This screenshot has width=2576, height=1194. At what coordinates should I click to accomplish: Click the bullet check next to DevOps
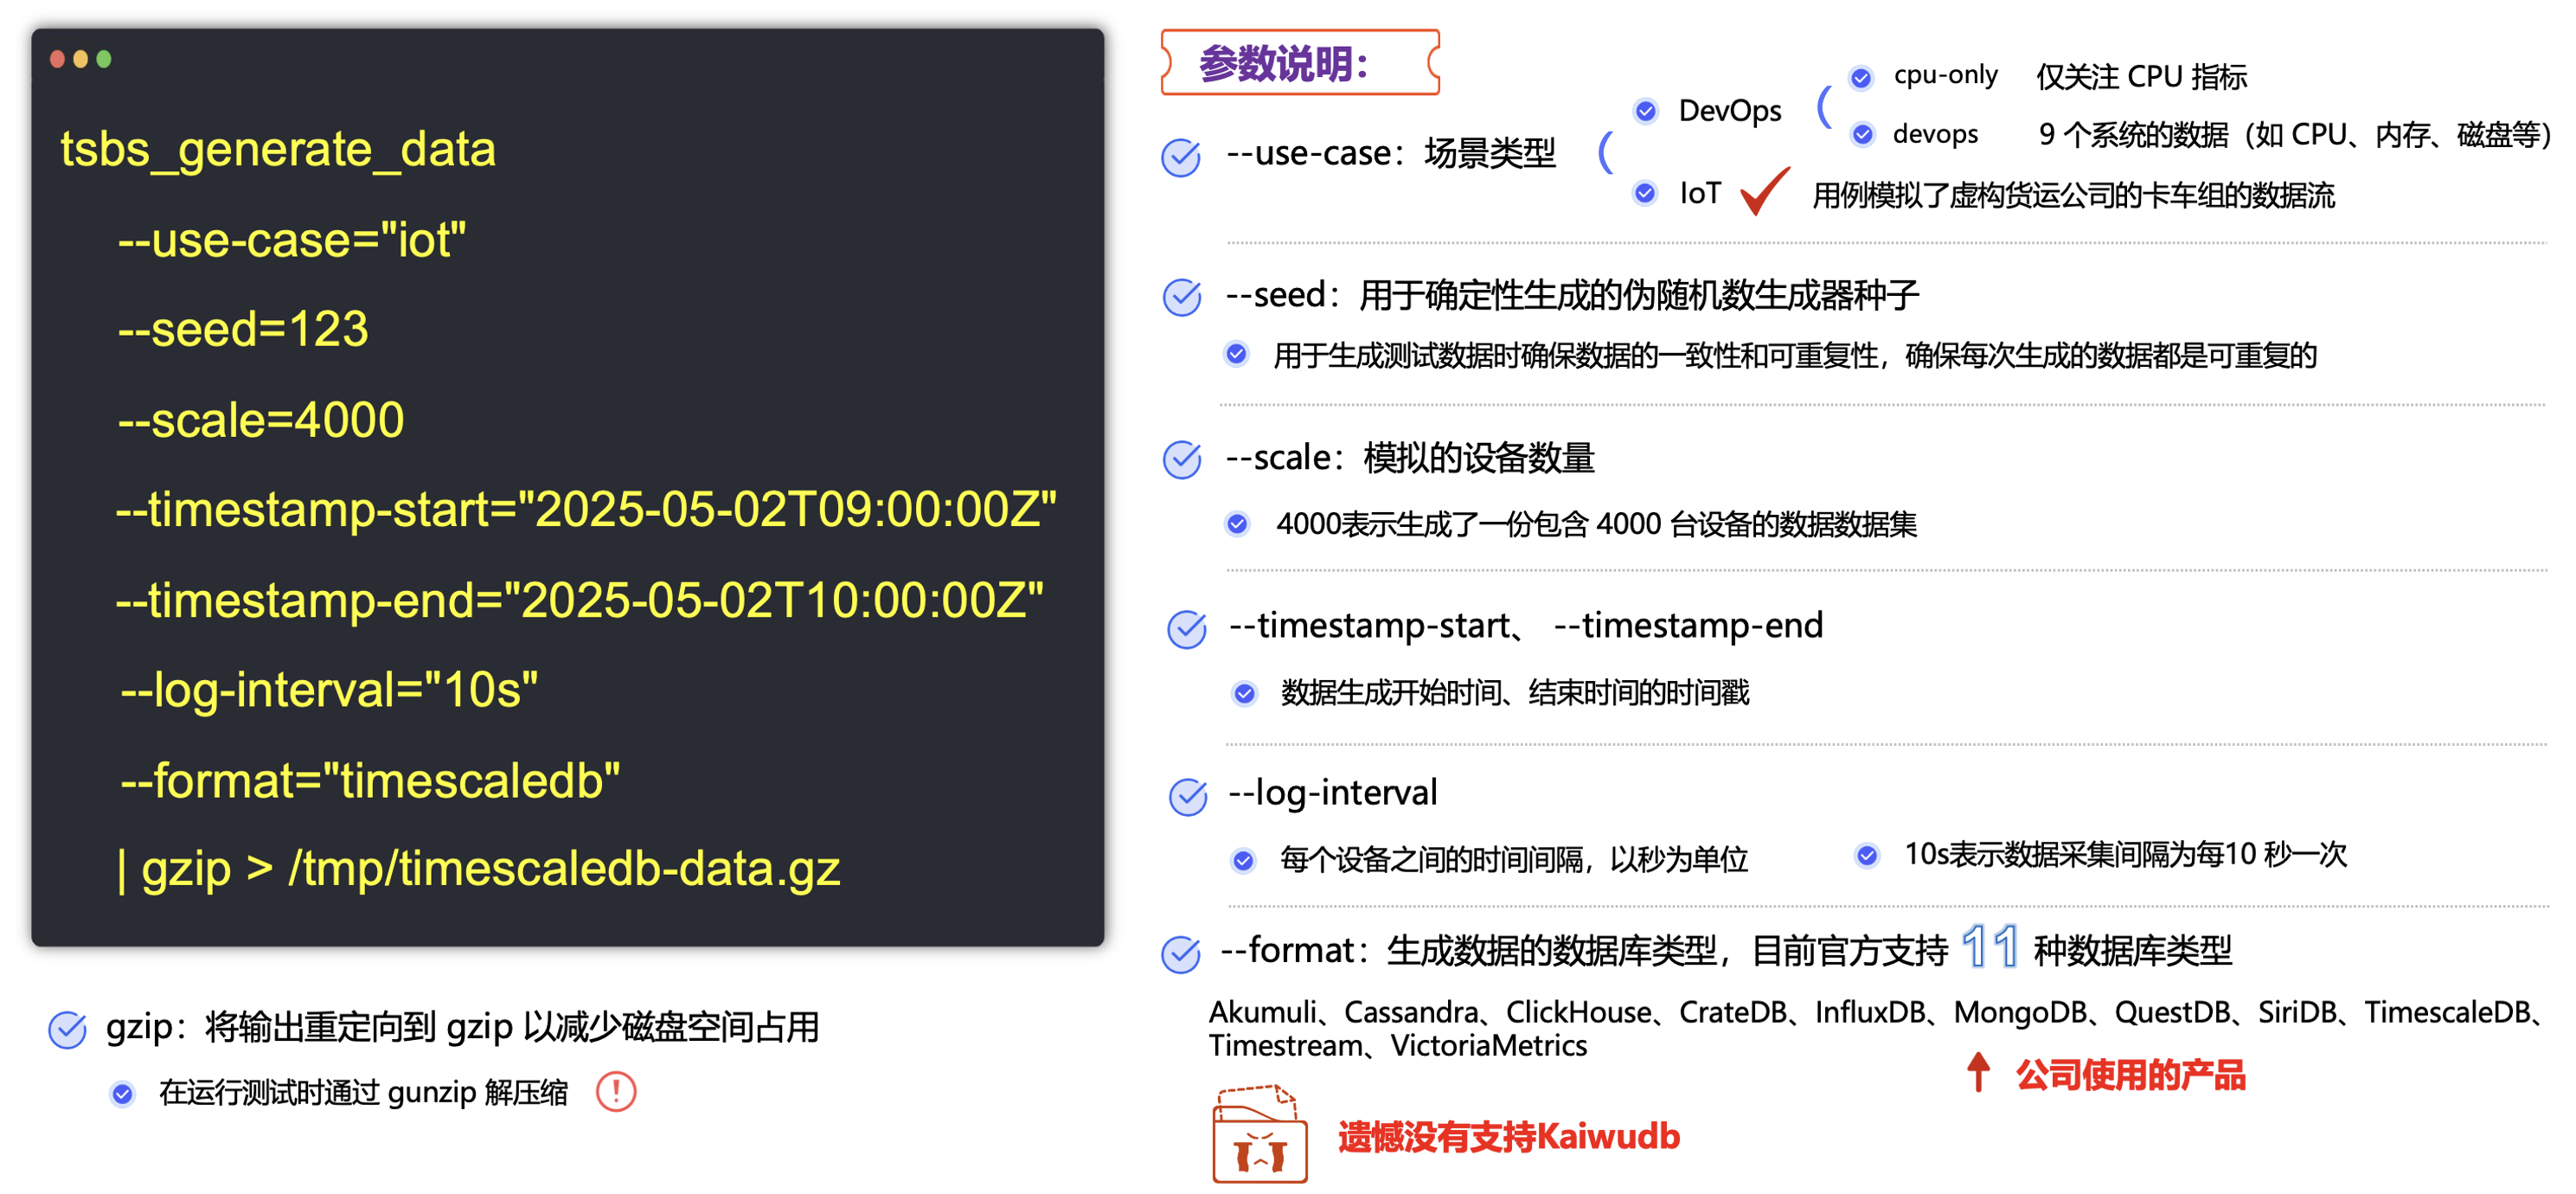1646,111
